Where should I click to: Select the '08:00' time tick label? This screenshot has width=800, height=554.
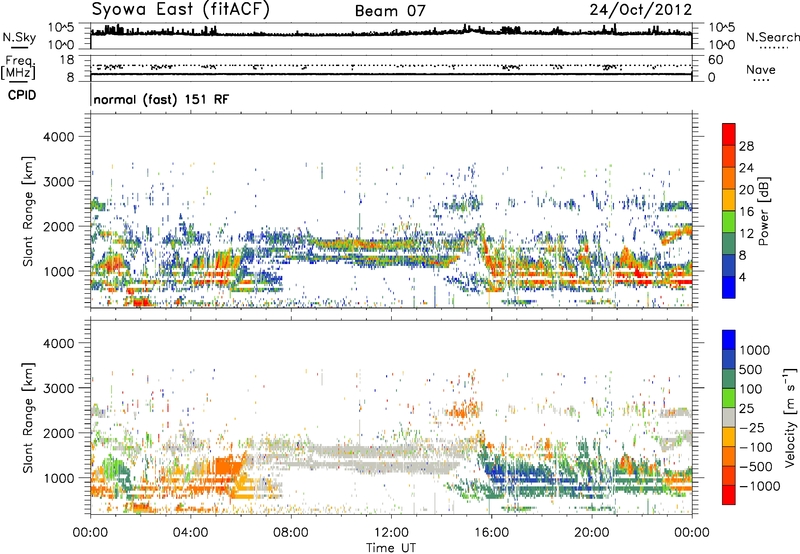tap(290, 533)
